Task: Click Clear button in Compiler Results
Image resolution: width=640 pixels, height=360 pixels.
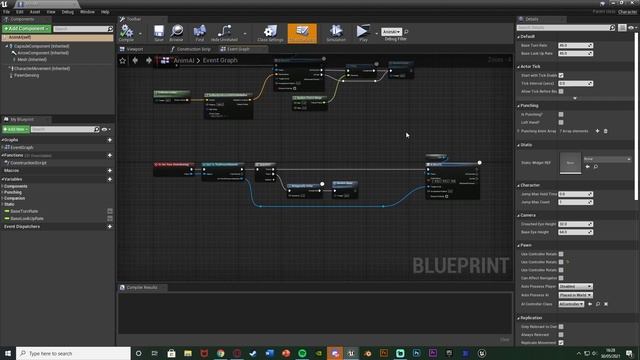Action: pos(505,340)
